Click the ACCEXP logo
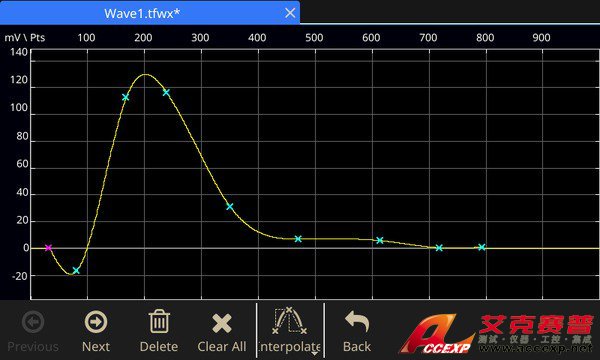Image resolution: width=600 pixels, height=360 pixels. click(497, 334)
